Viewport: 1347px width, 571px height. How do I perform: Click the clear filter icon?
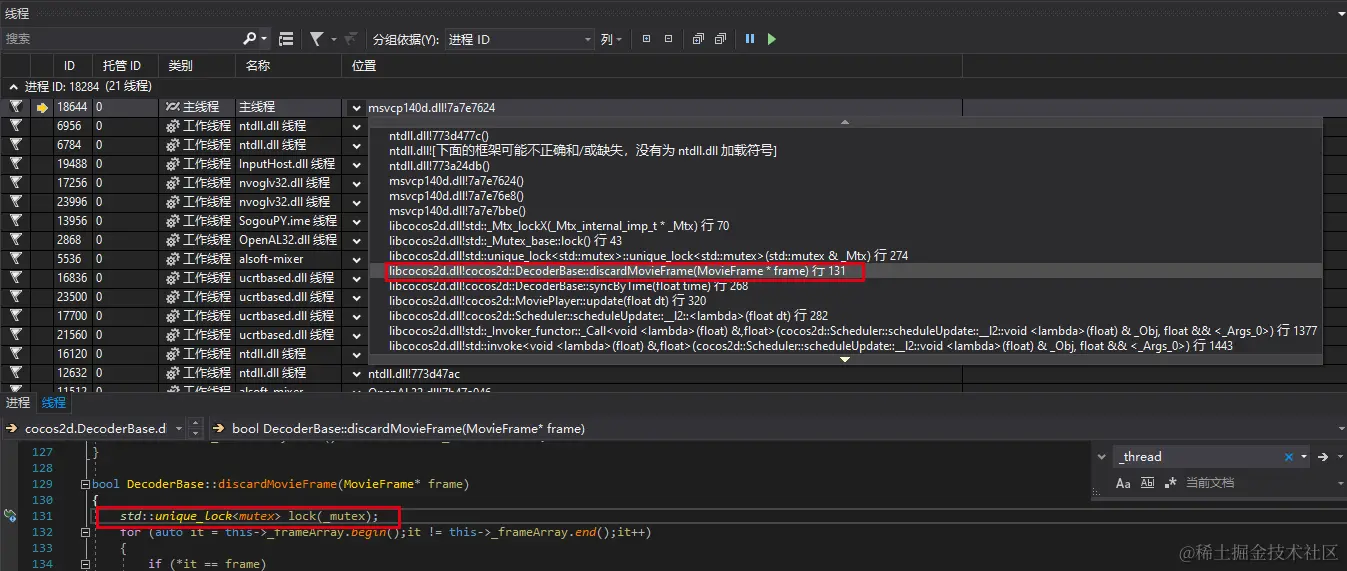pyautogui.click(x=351, y=39)
